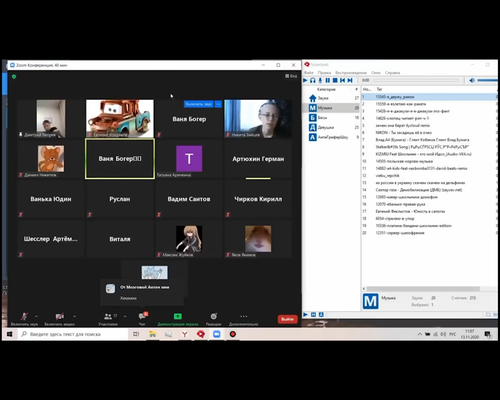Start Демонстрация экрана screen sharing
The width and height of the screenshot is (500, 400).
[178, 318]
